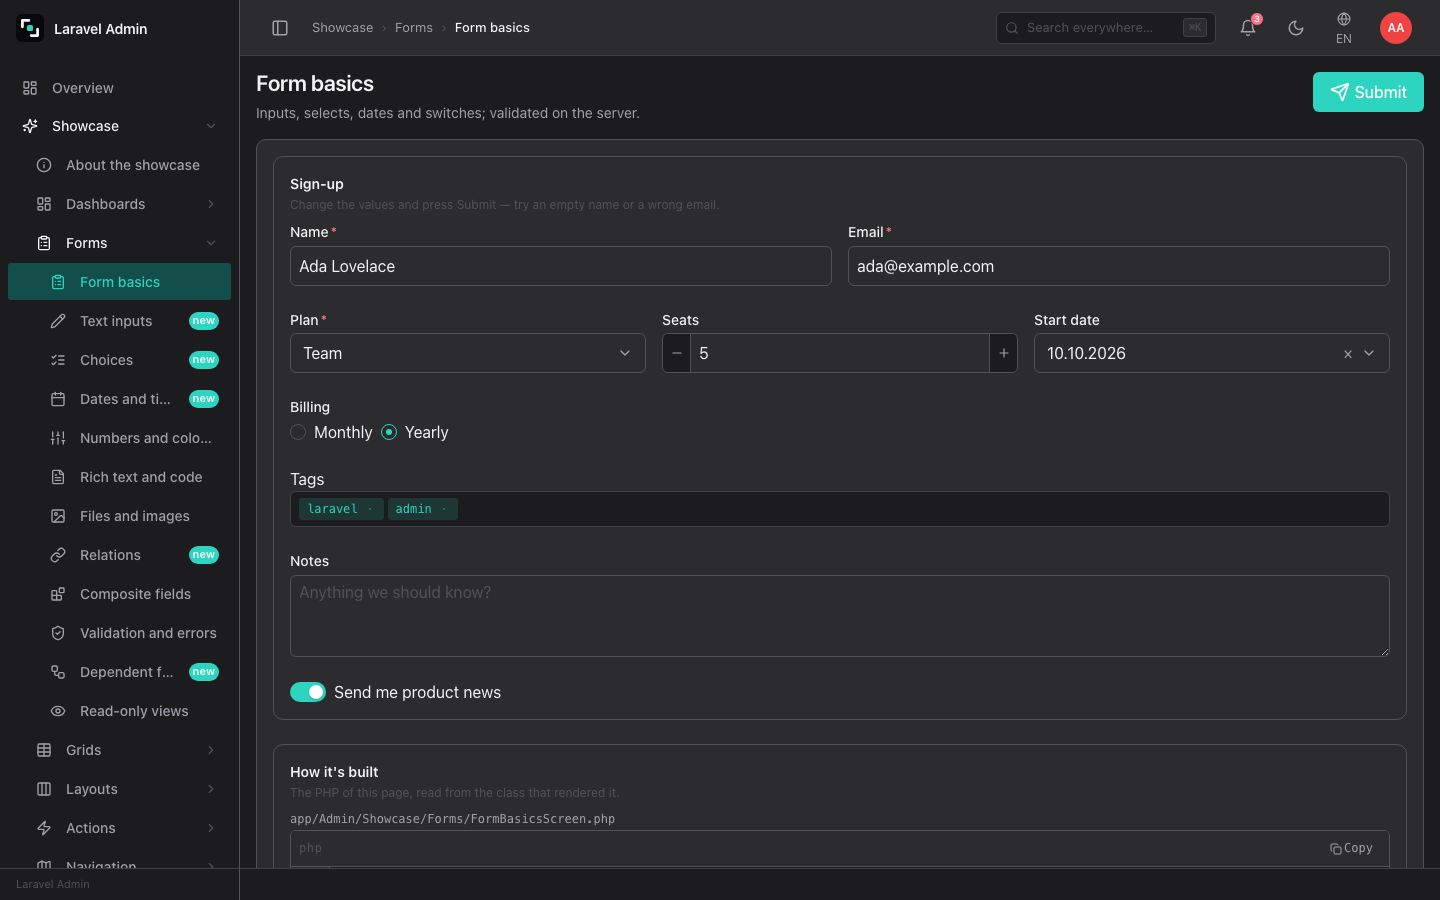The image size is (1440, 900).
Task: Click the Laravel Admin logo icon
Action: [x=30, y=29]
